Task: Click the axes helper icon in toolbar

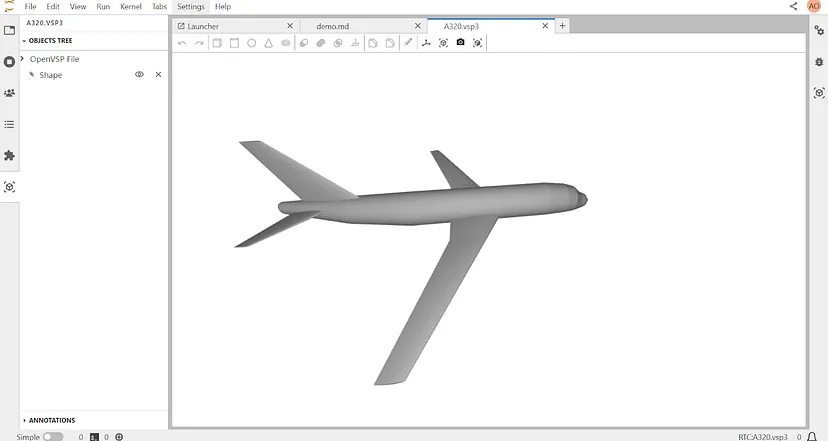Action: coord(426,43)
